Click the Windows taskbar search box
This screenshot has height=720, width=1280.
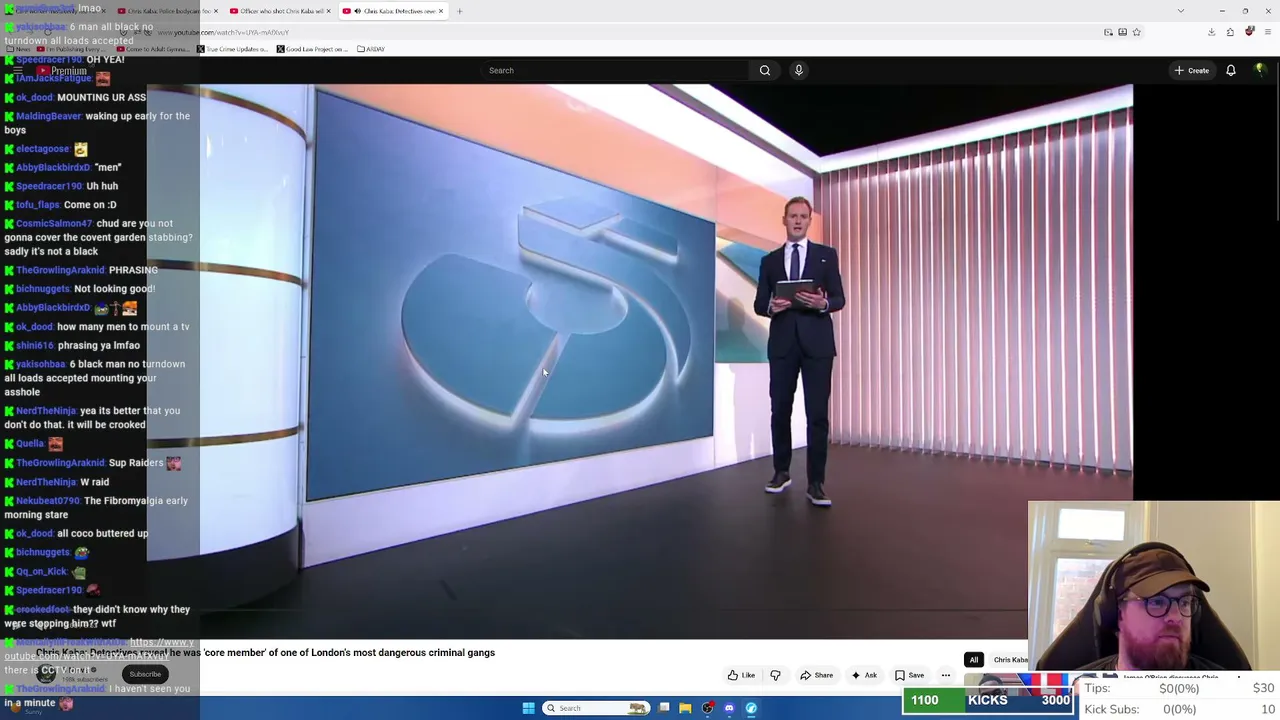(x=596, y=708)
